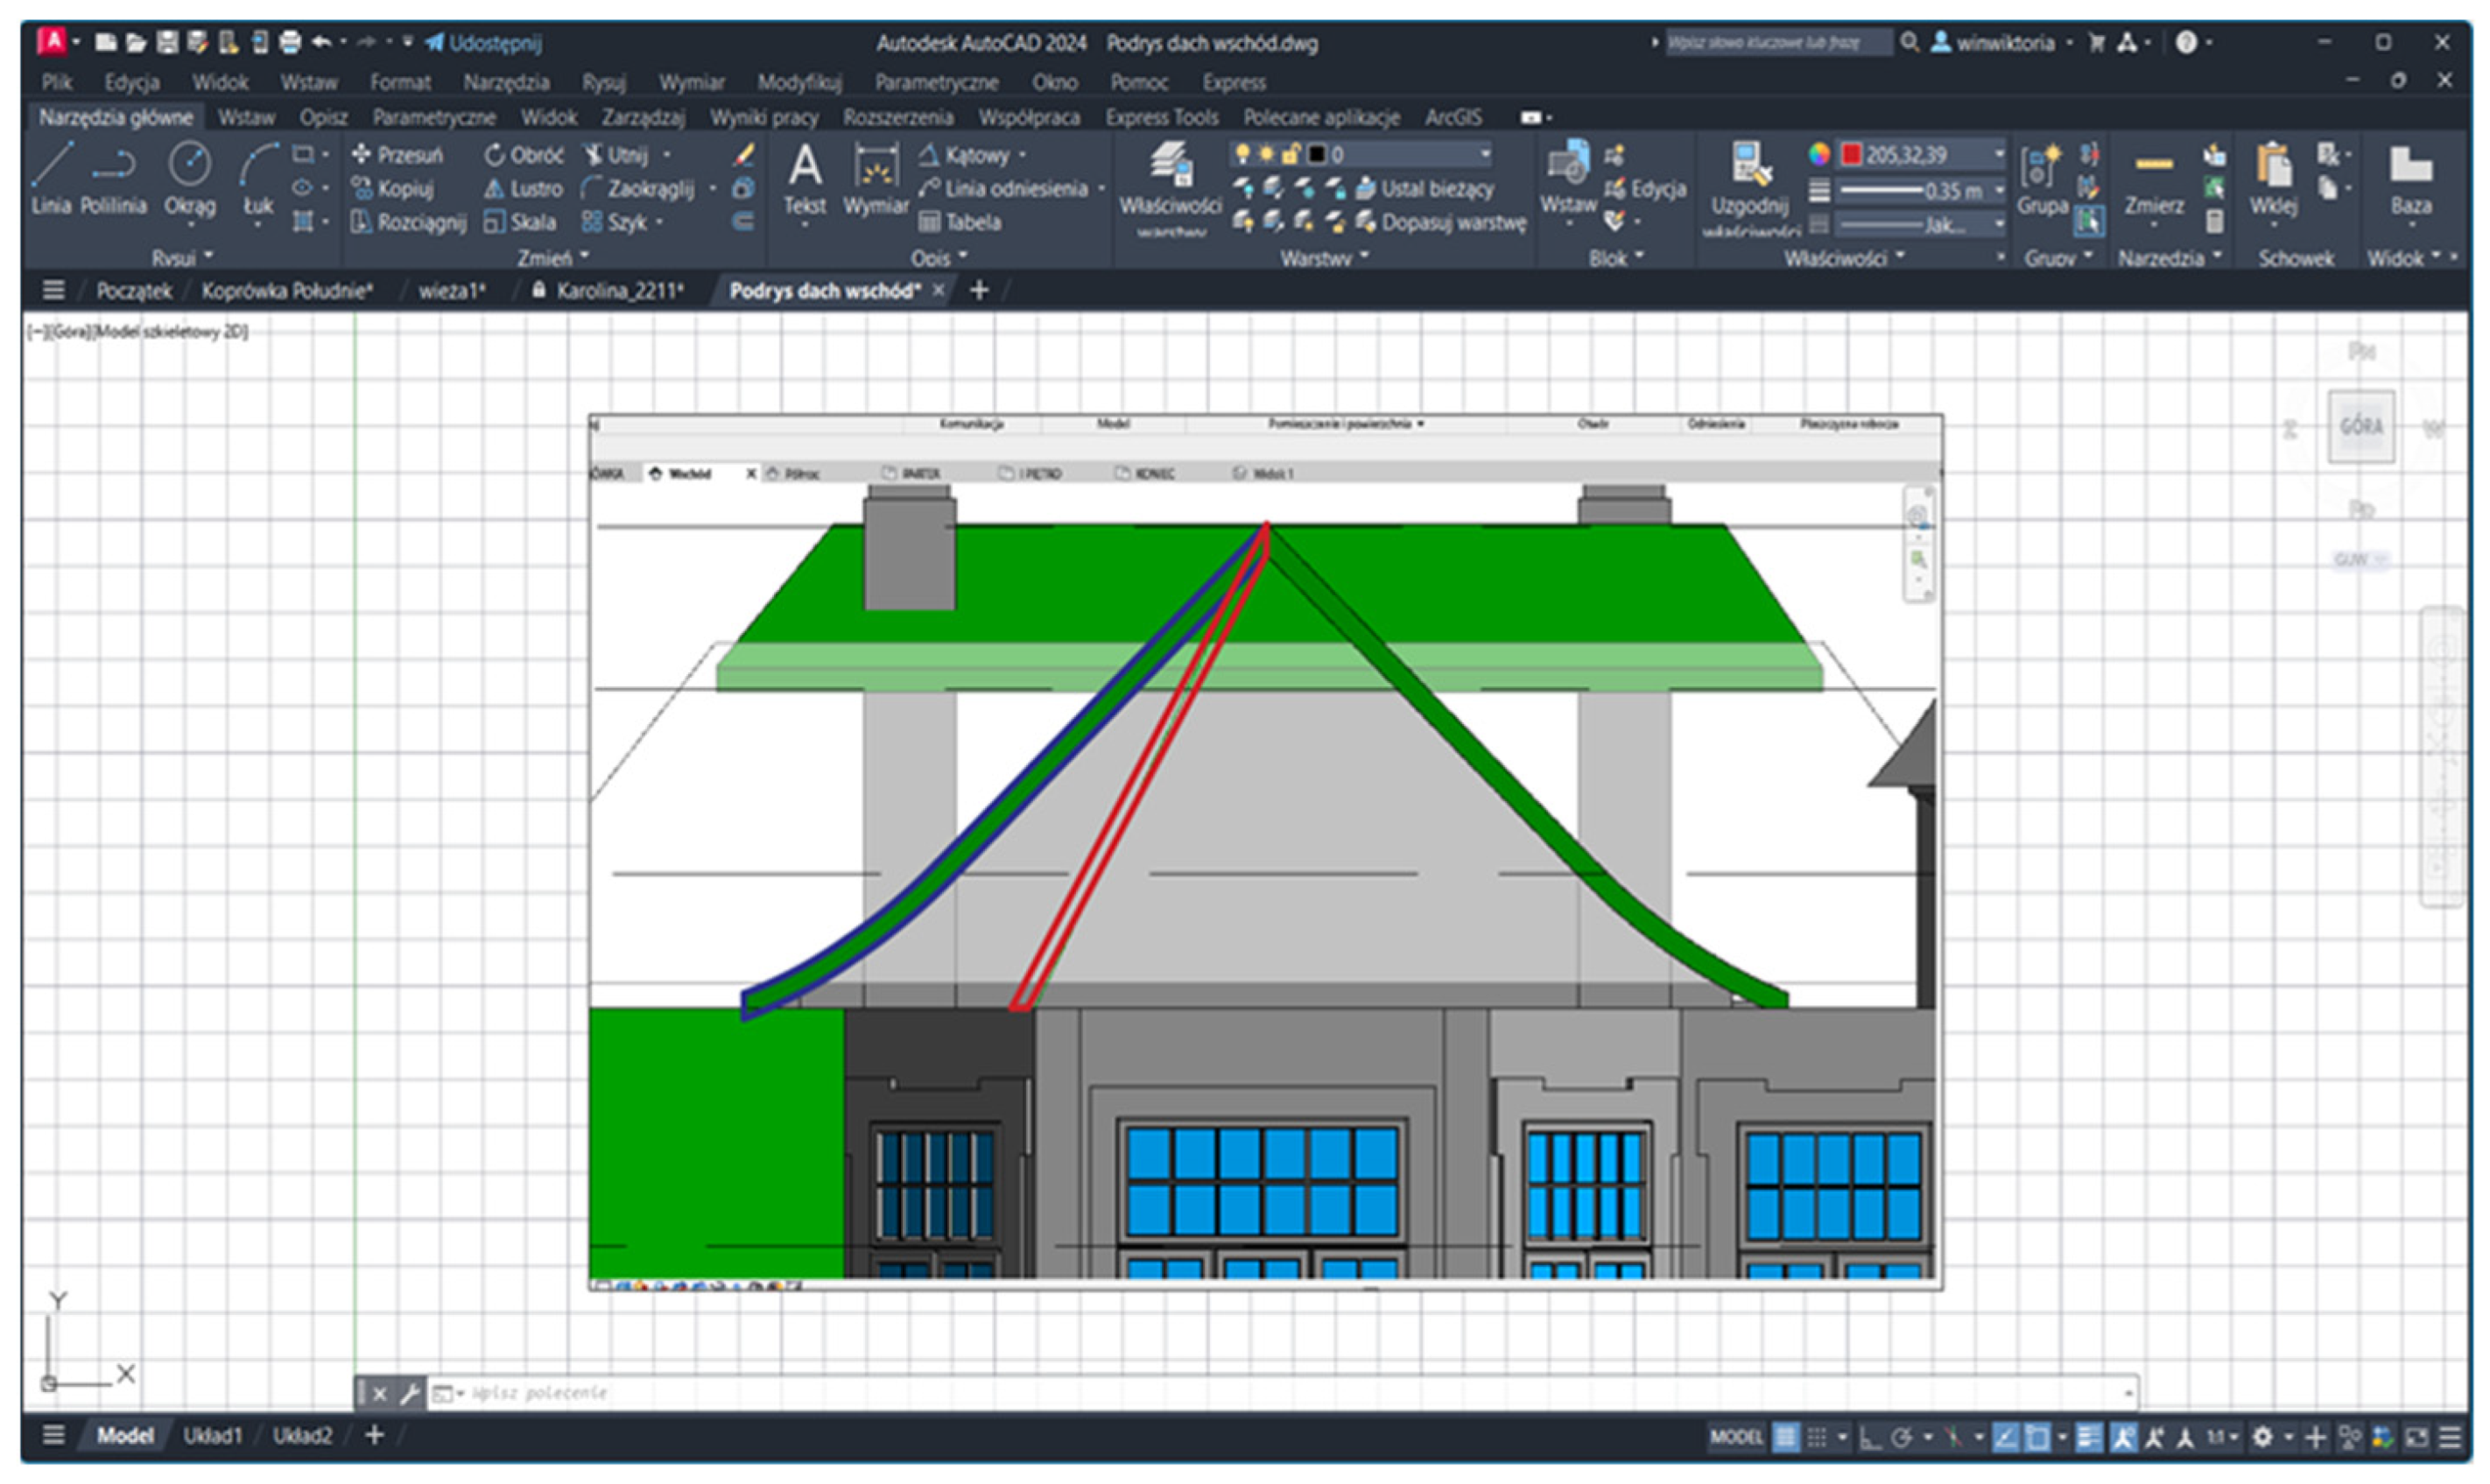This screenshot has height=1484, width=2490.
Task: Toggle grid display in status bar
Action: (x=1785, y=1437)
